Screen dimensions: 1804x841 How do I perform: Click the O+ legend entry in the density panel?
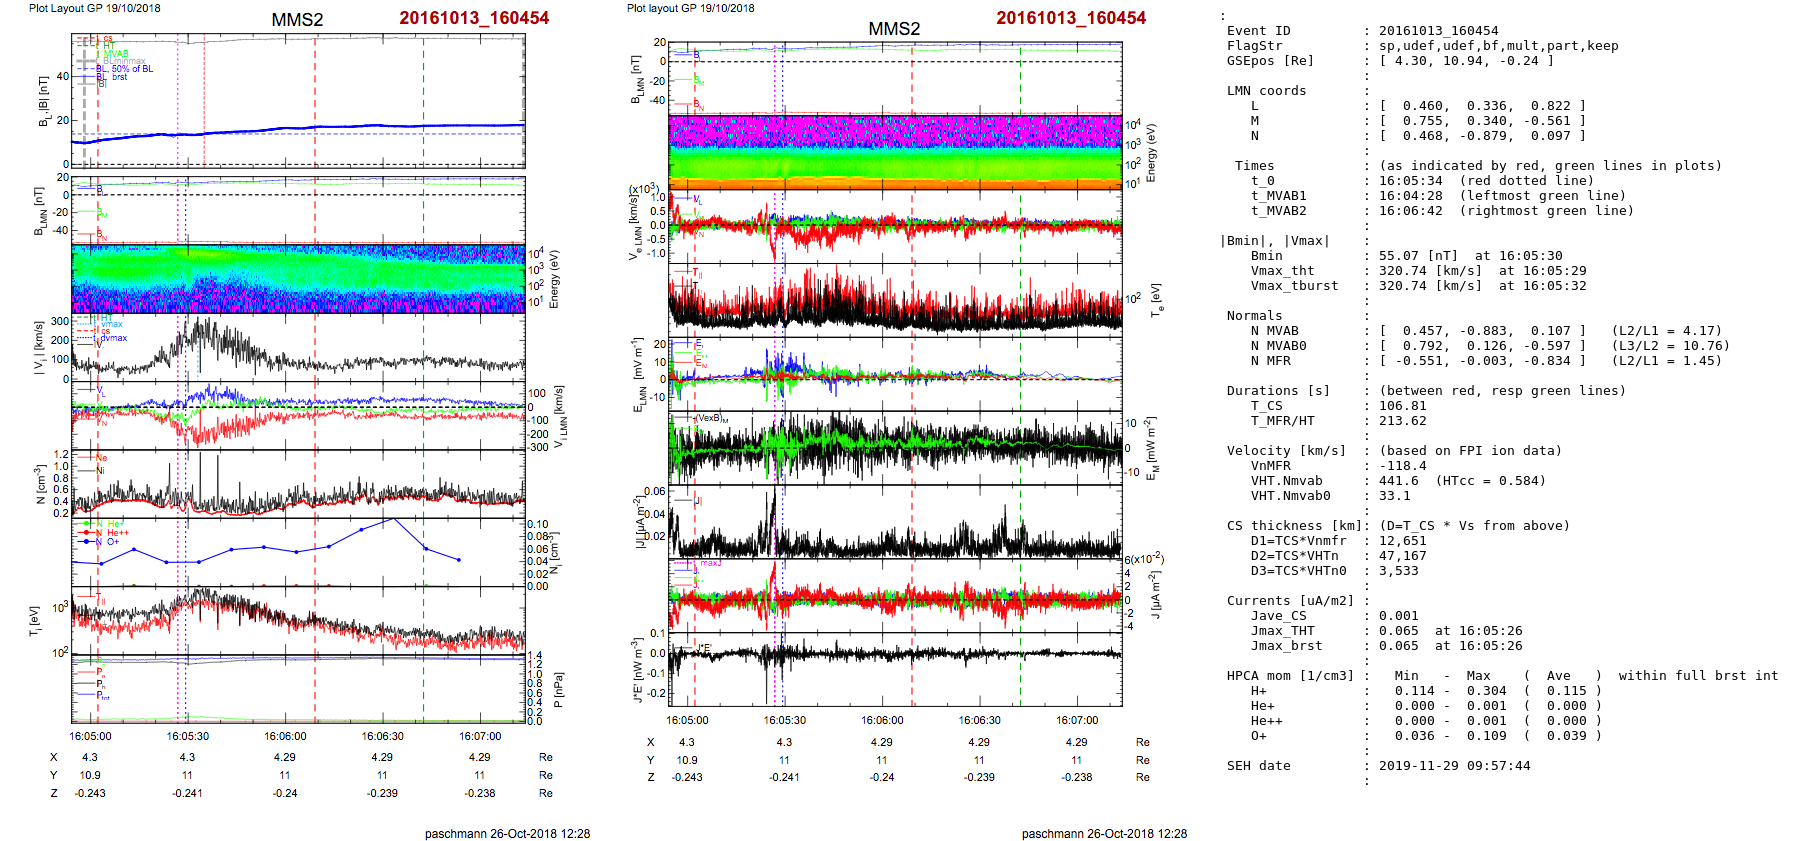pyautogui.click(x=113, y=542)
